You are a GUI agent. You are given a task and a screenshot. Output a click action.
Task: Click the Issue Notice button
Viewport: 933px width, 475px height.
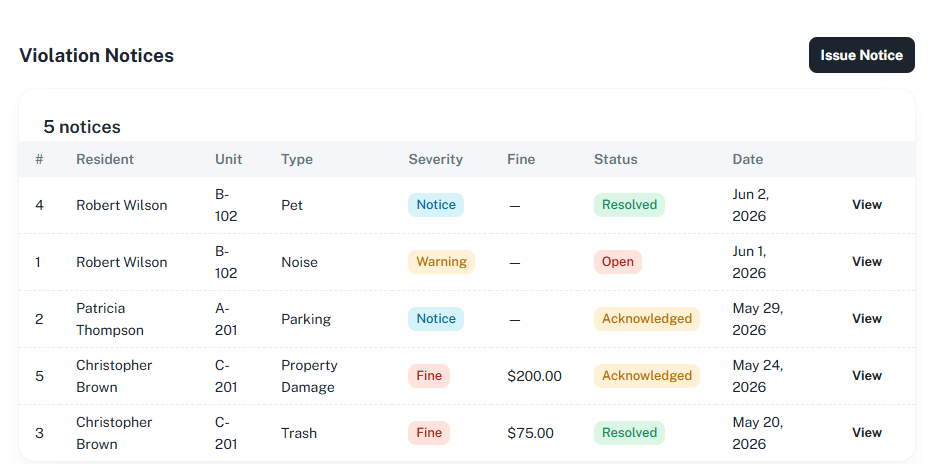coord(861,55)
